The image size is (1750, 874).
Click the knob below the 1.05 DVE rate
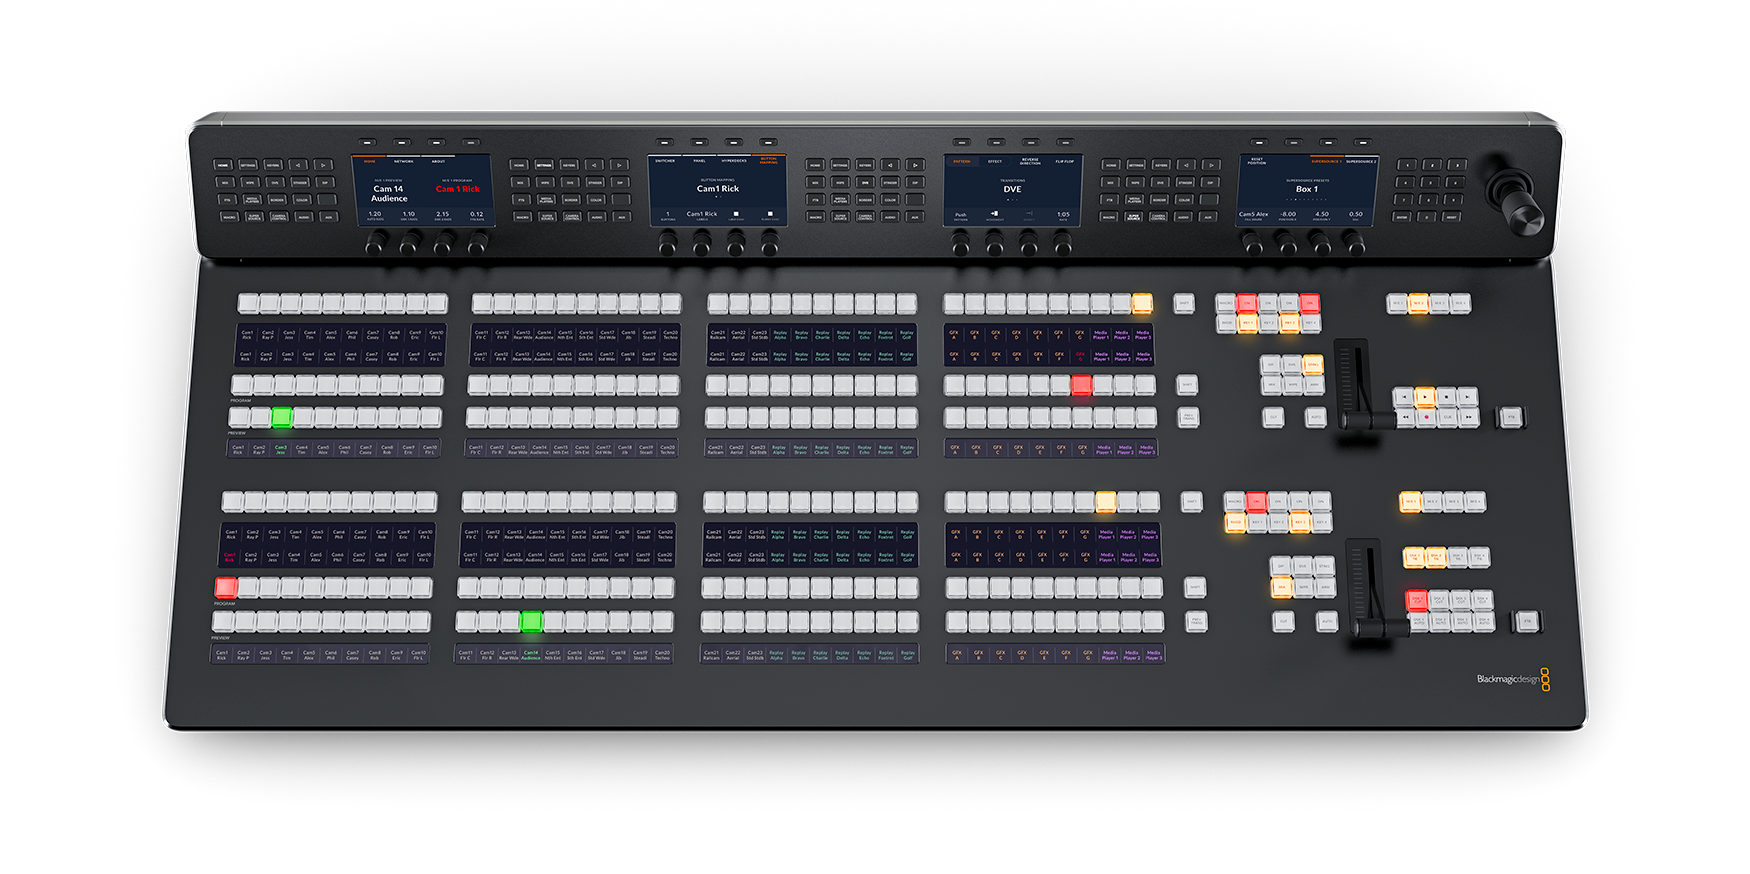pyautogui.click(x=1063, y=243)
